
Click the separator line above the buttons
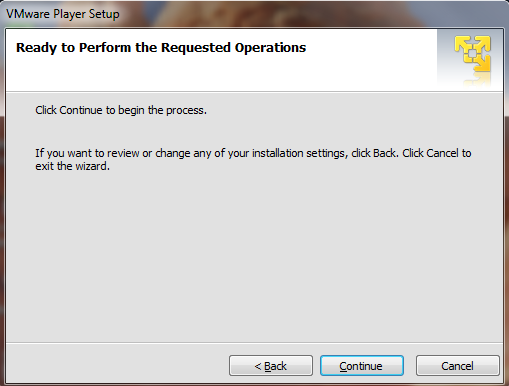[254, 342]
